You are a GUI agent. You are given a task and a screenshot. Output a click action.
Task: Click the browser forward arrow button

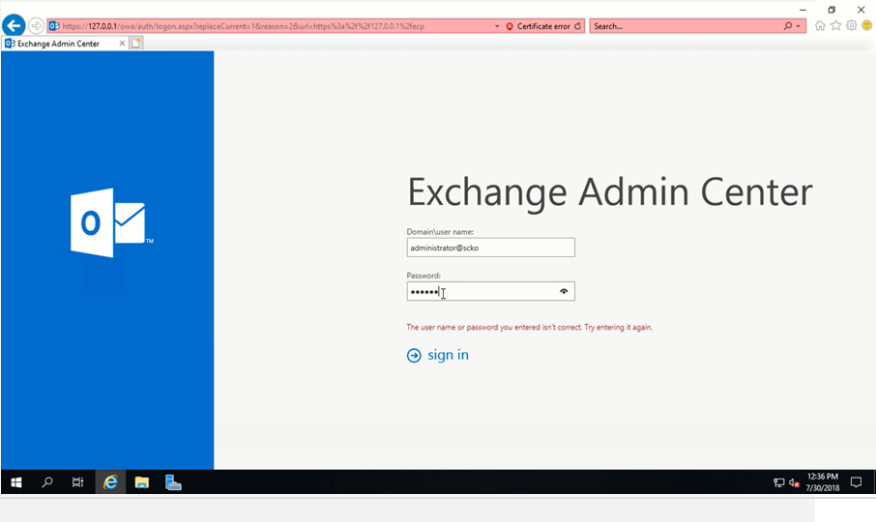click(36, 25)
